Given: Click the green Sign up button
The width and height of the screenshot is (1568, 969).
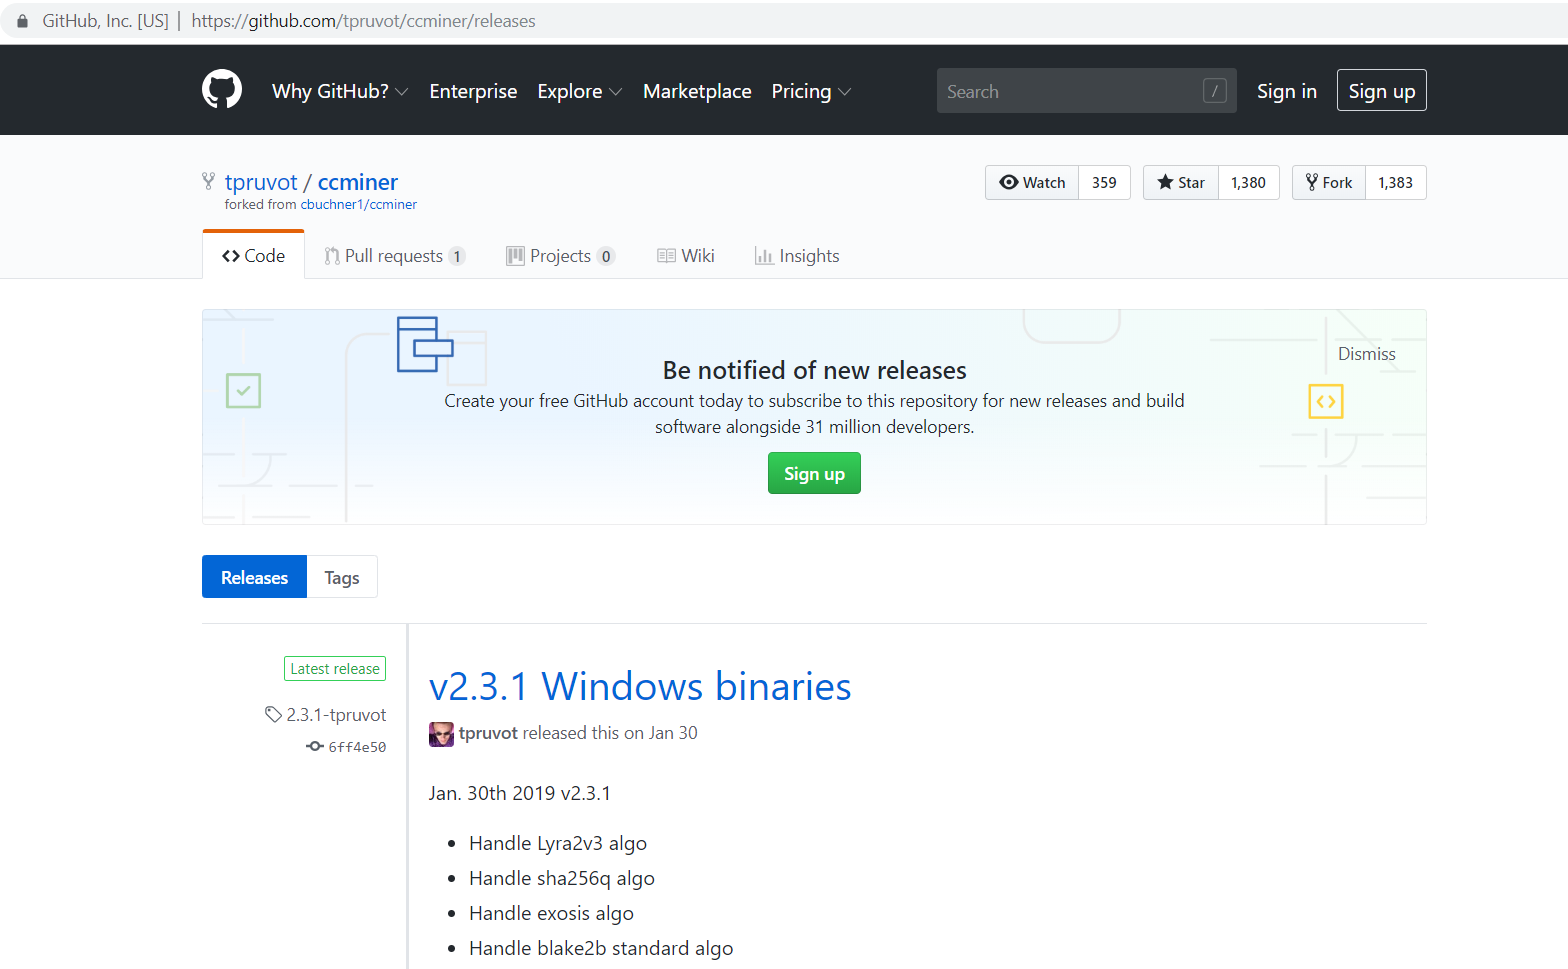Looking at the screenshot, I should [814, 473].
